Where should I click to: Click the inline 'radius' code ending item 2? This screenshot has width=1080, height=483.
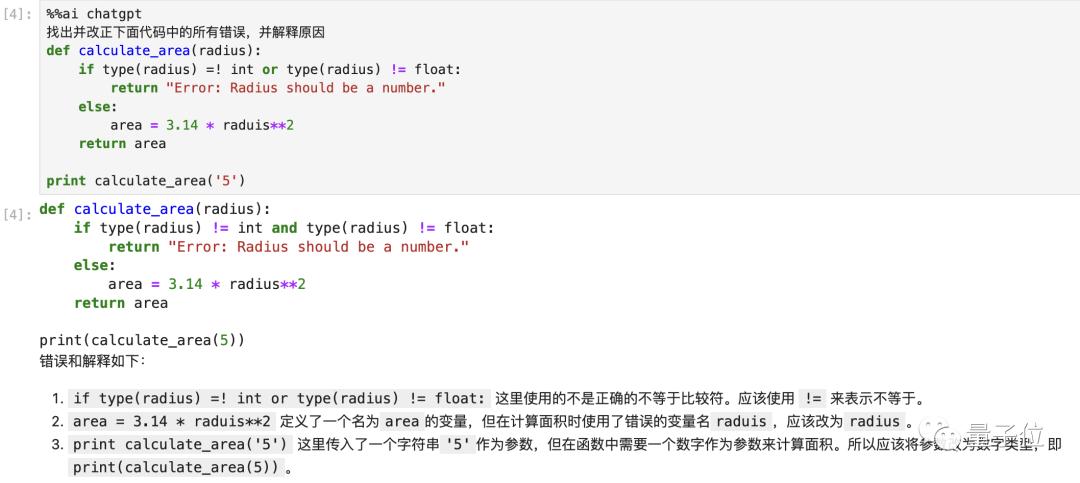875,422
